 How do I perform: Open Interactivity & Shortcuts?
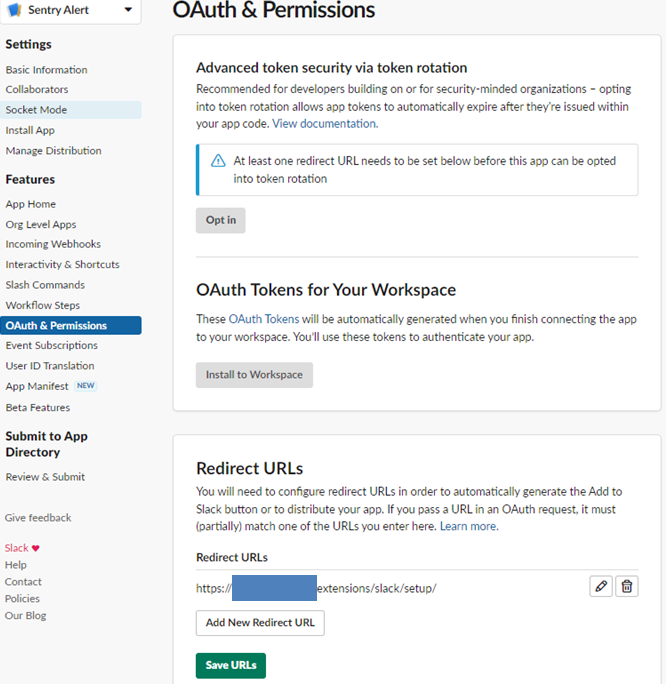[x=62, y=264]
